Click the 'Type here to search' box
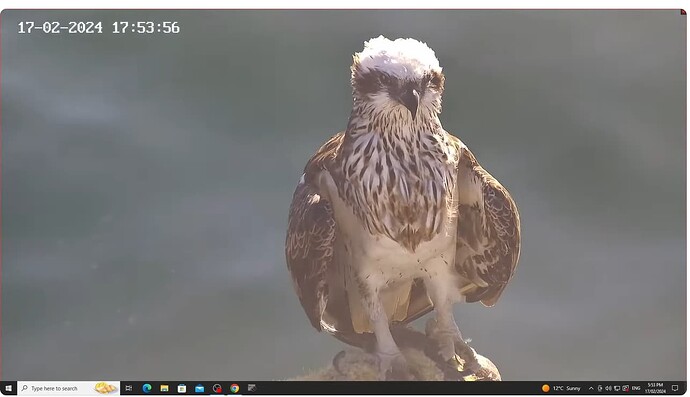Screen dimensions: 690x397 pyautogui.click(x=69, y=388)
